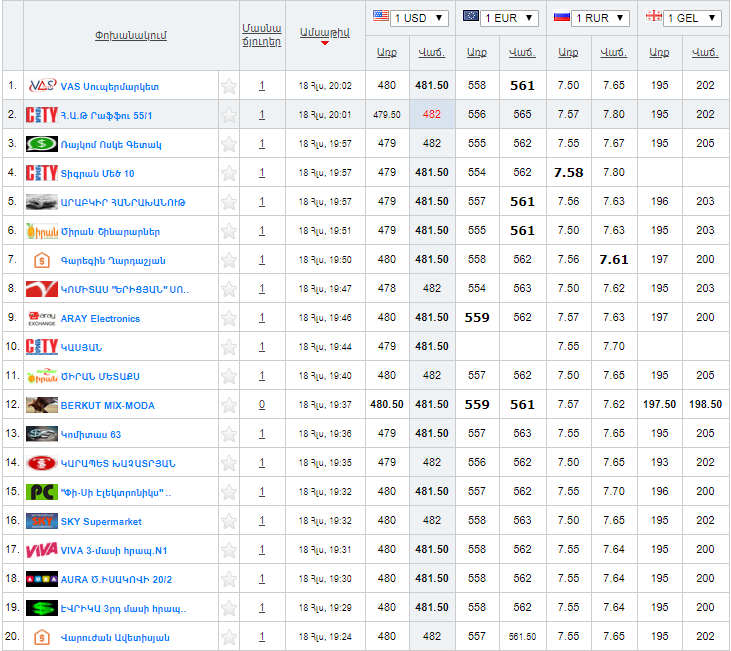Click the VIVA logo
This screenshot has height=651, width=731.
pyautogui.click(x=42, y=550)
